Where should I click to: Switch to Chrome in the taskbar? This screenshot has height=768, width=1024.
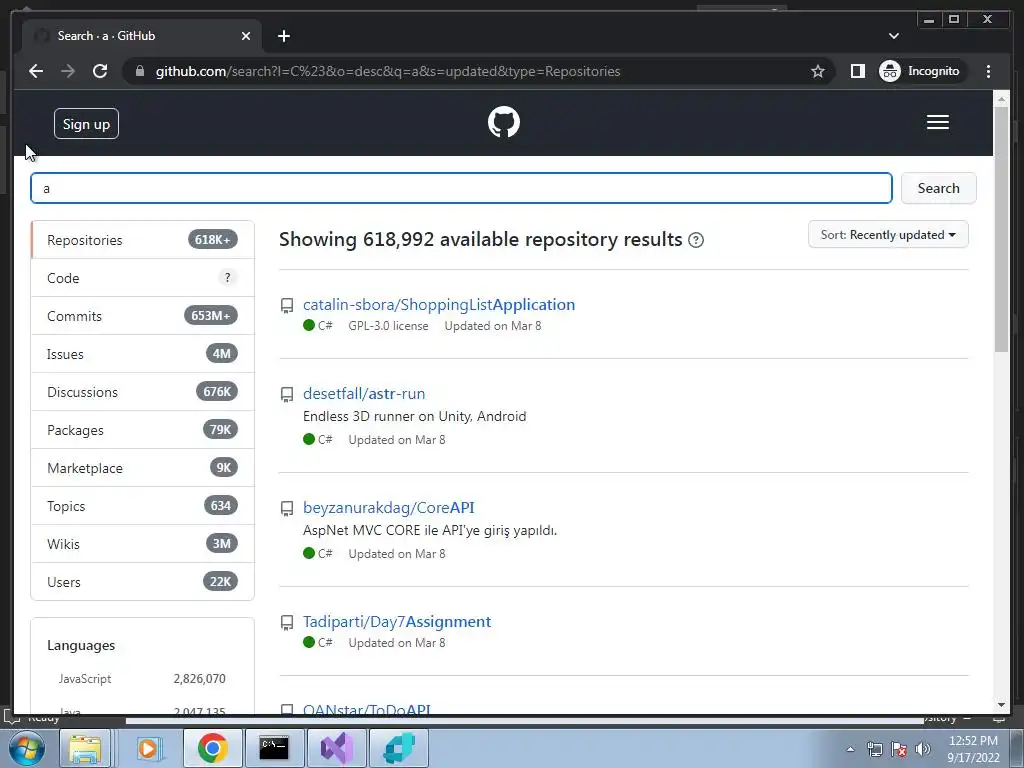pyautogui.click(x=212, y=748)
